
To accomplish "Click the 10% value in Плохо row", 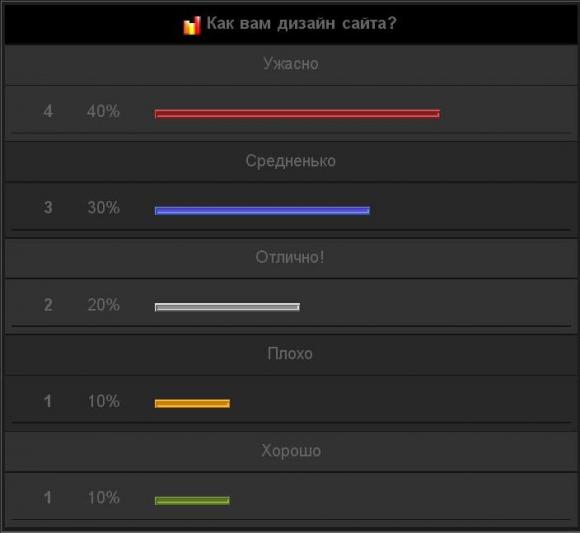I will (104, 401).
